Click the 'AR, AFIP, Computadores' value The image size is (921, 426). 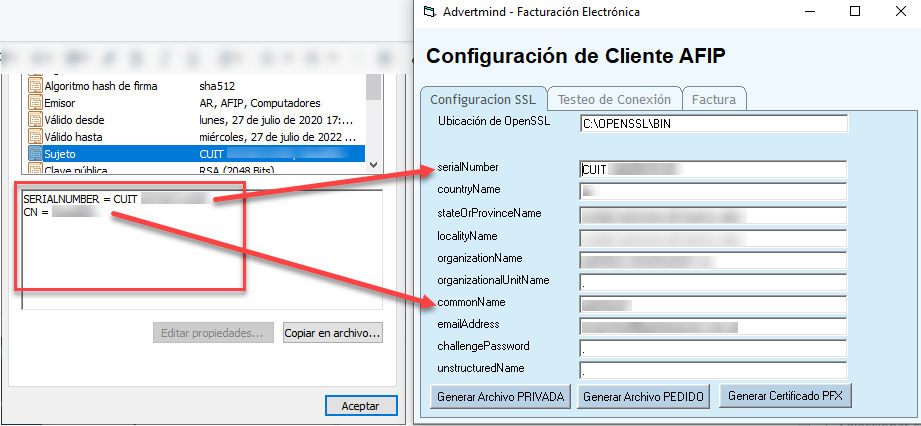[x=260, y=103]
